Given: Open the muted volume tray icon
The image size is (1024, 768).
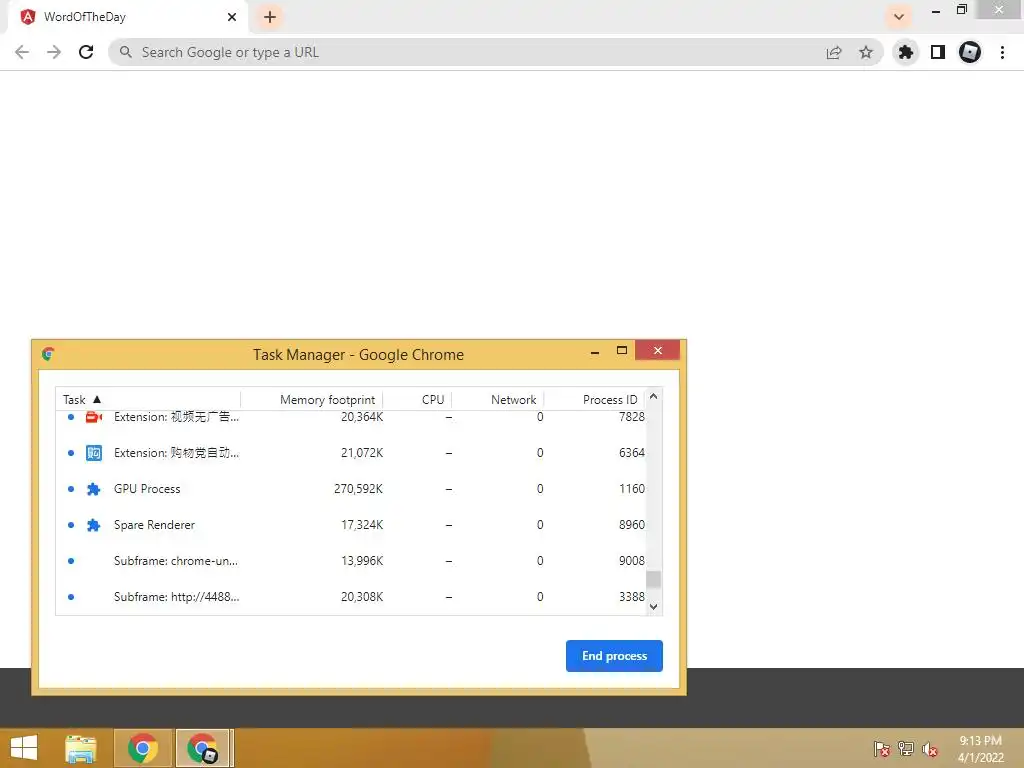Looking at the screenshot, I should click(x=930, y=749).
